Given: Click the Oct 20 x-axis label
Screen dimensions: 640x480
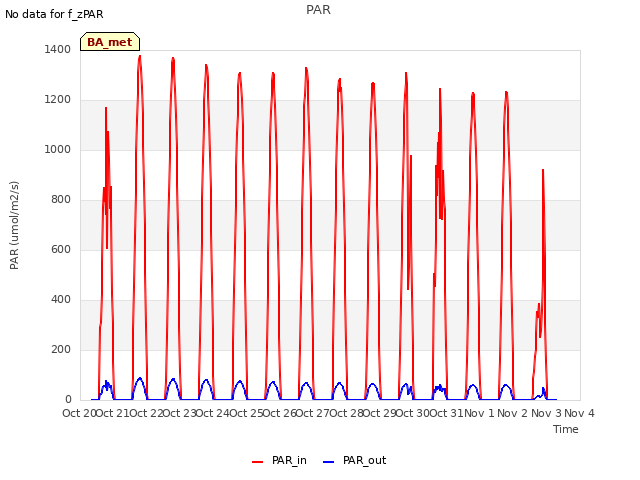Looking at the screenshot, I should (x=79, y=413).
